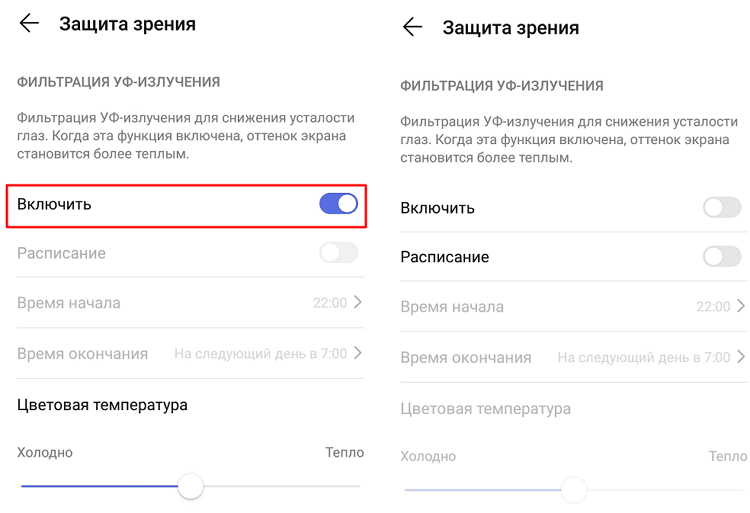Expand Время окончания chevron on right screen
This screenshot has height=513, width=750.
[x=741, y=357]
